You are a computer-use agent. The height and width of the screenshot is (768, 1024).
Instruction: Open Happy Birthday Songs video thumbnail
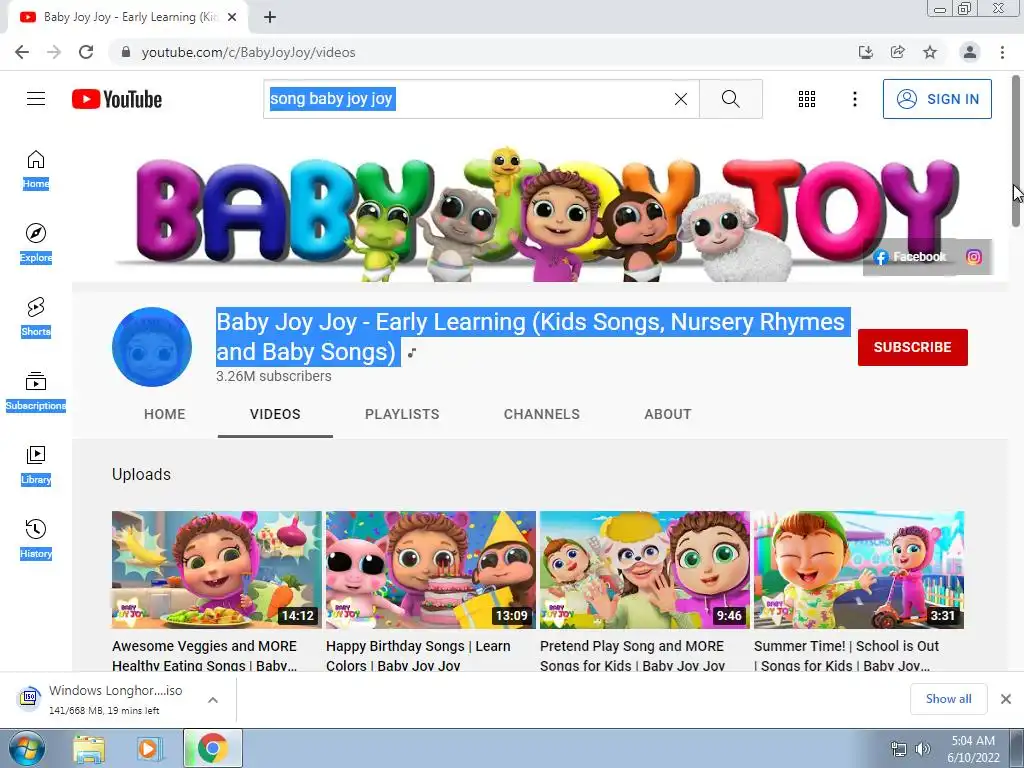(x=431, y=569)
